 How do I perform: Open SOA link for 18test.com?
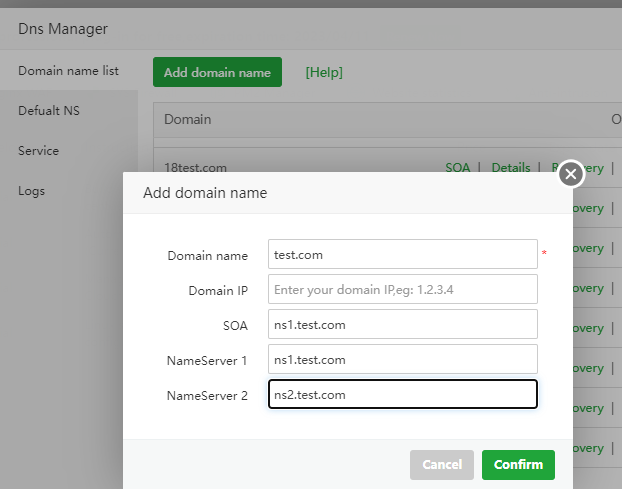(457, 168)
